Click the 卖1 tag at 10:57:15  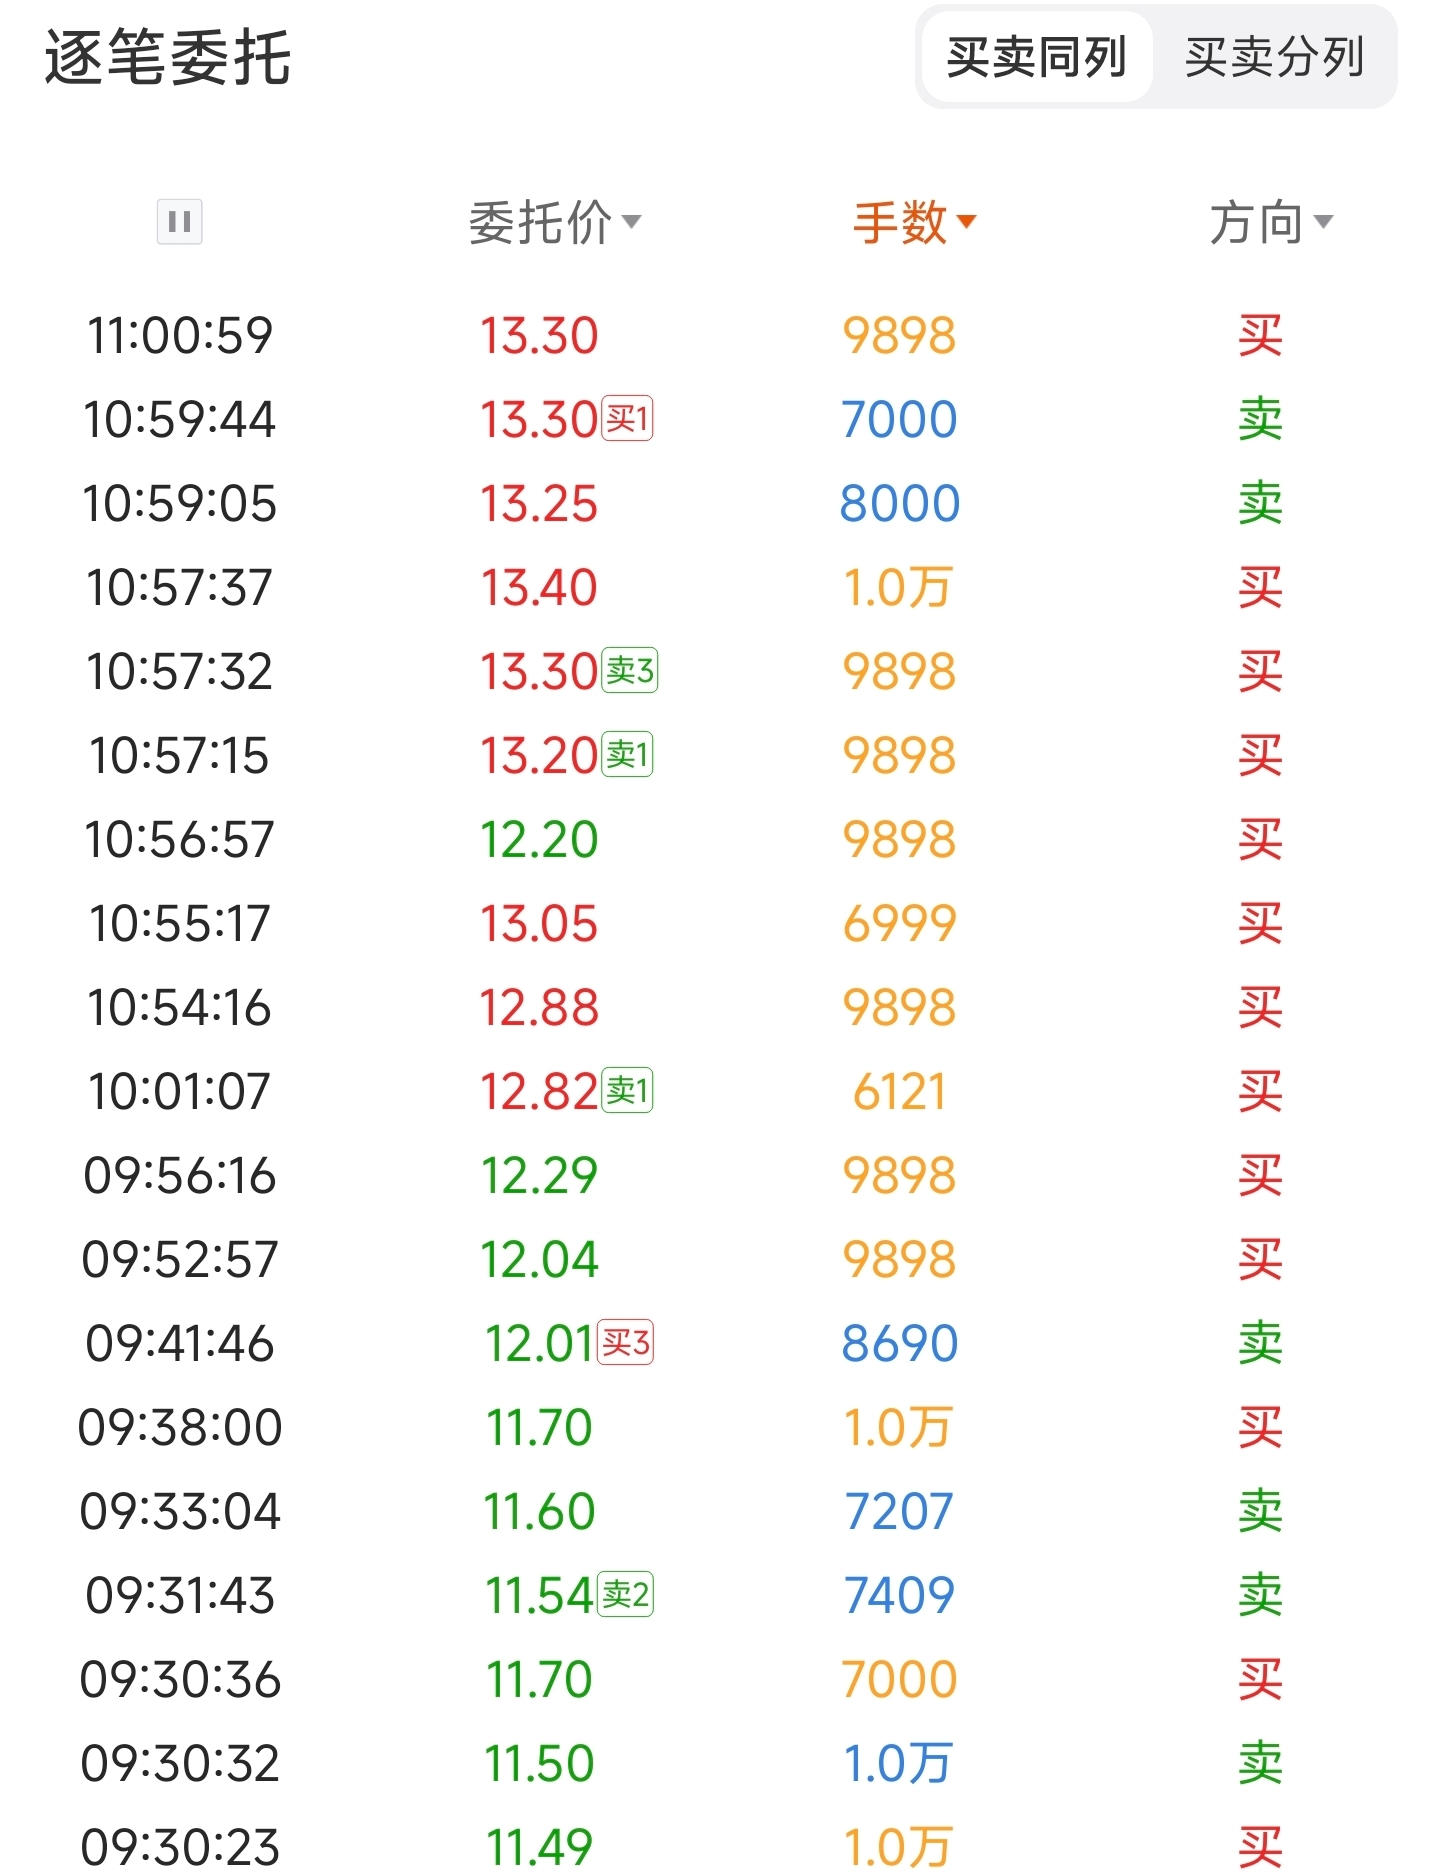pyautogui.click(x=627, y=755)
